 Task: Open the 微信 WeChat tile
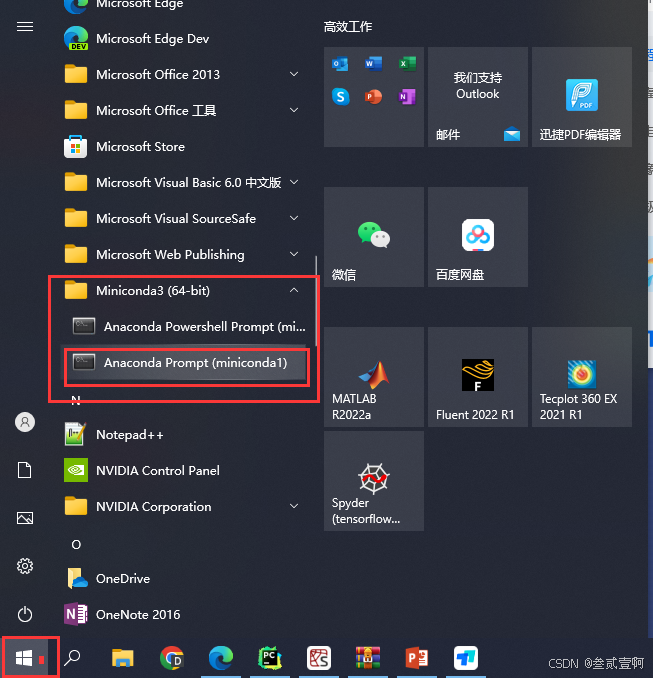pyautogui.click(x=374, y=237)
